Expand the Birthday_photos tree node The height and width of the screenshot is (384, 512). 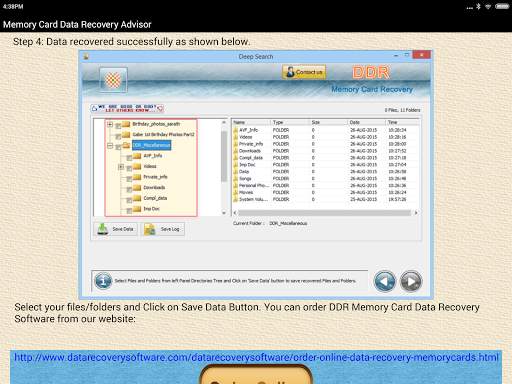click(x=110, y=124)
